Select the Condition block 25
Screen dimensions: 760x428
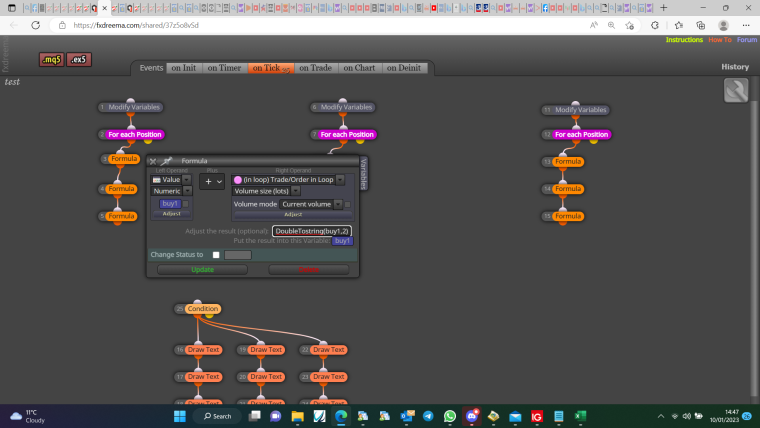(203, 309)
